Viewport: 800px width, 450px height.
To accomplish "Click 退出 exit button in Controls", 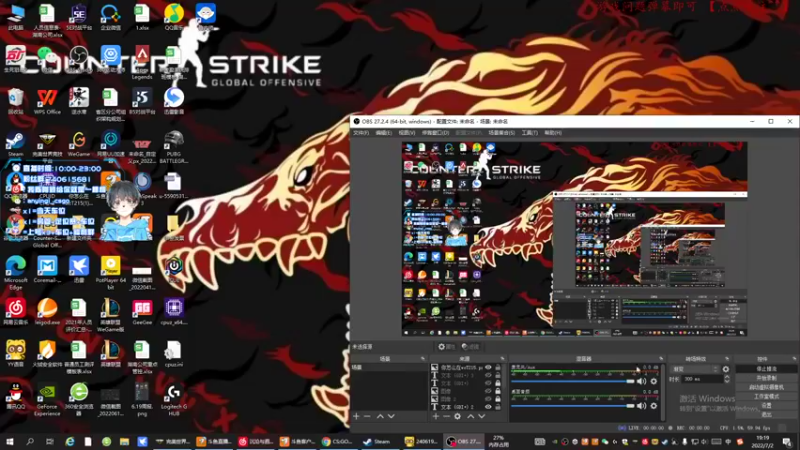I will tap(766, 414).
